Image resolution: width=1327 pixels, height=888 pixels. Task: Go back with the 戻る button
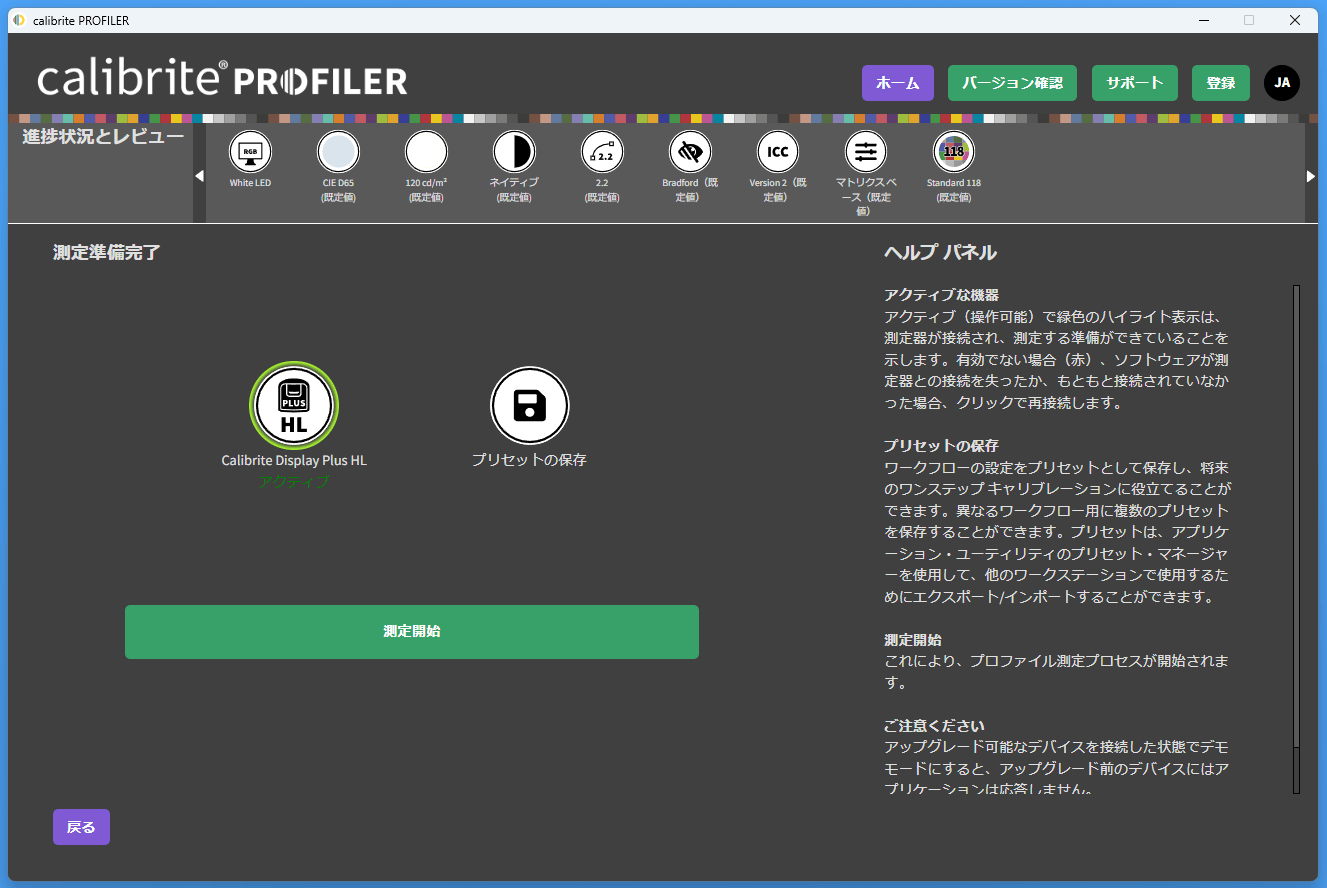(81, 827)
